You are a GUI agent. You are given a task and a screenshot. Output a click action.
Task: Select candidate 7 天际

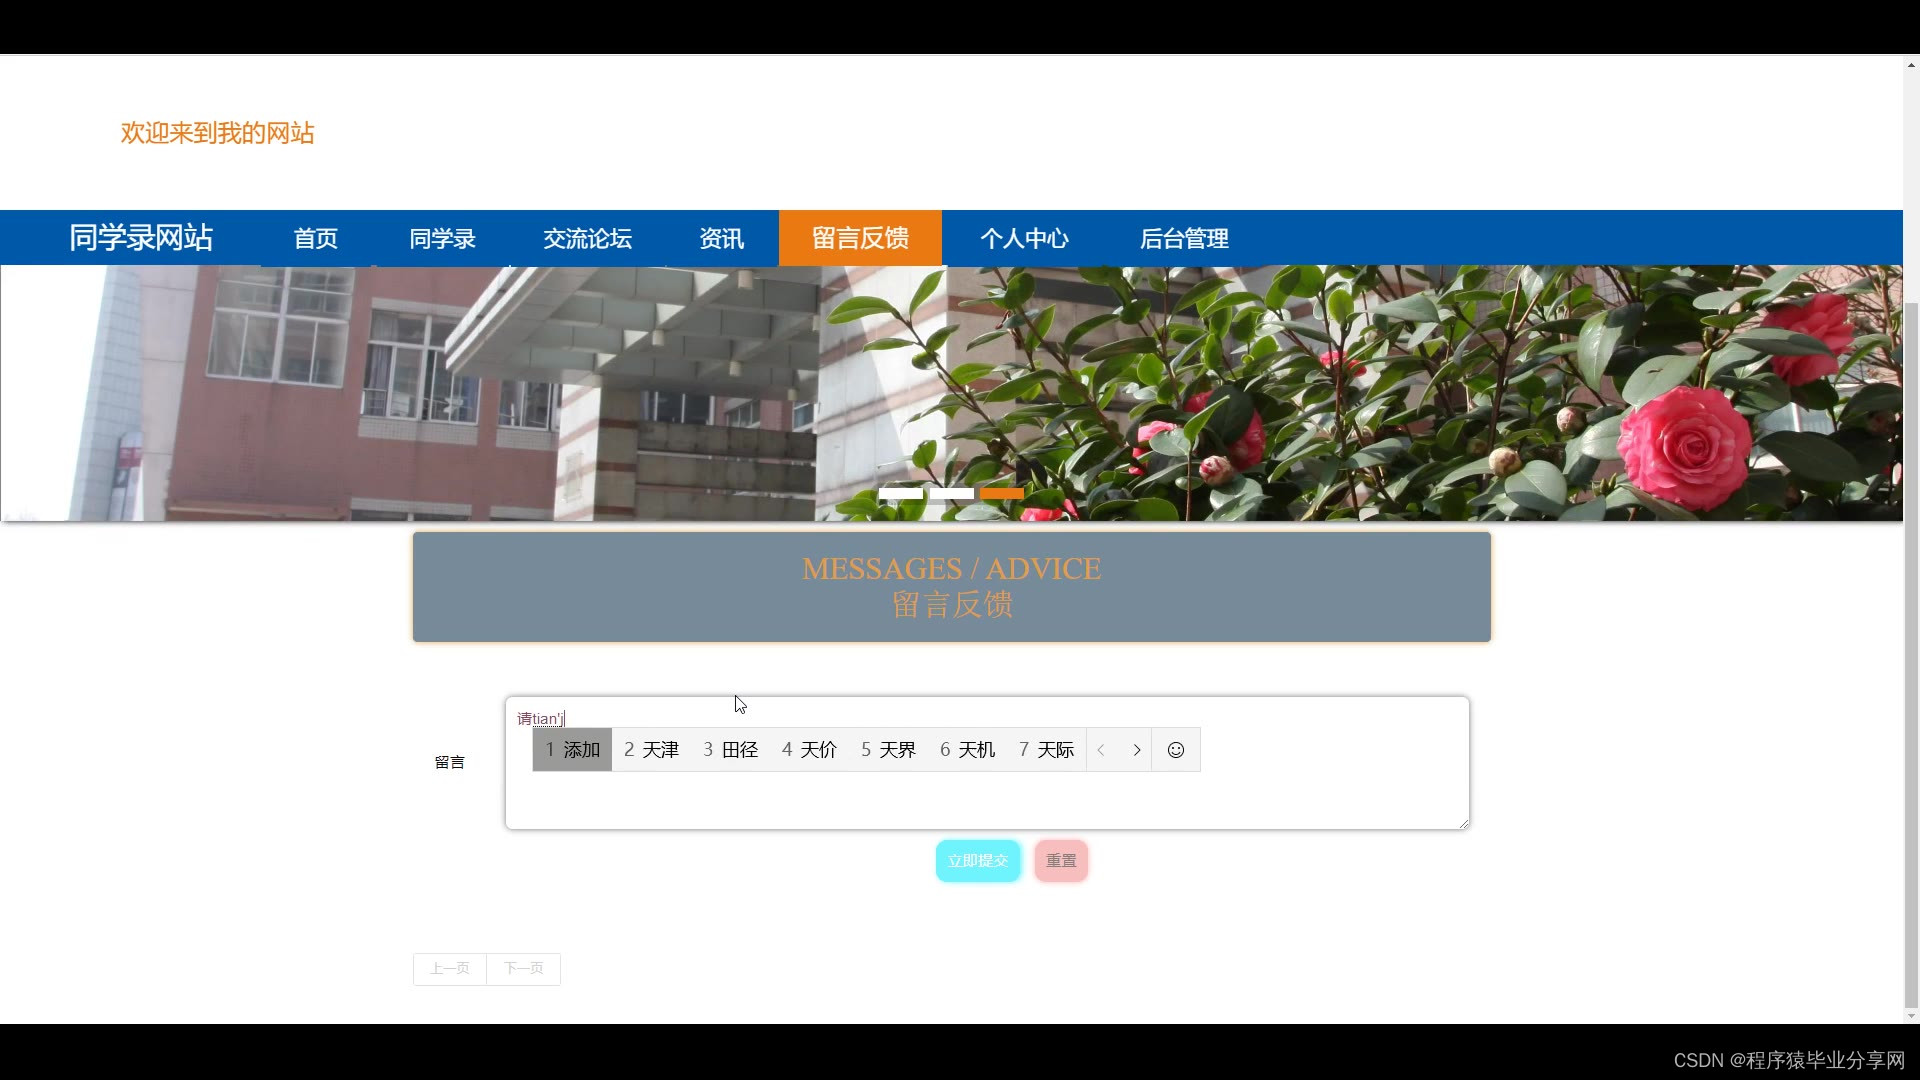(x=1046, y=750)
